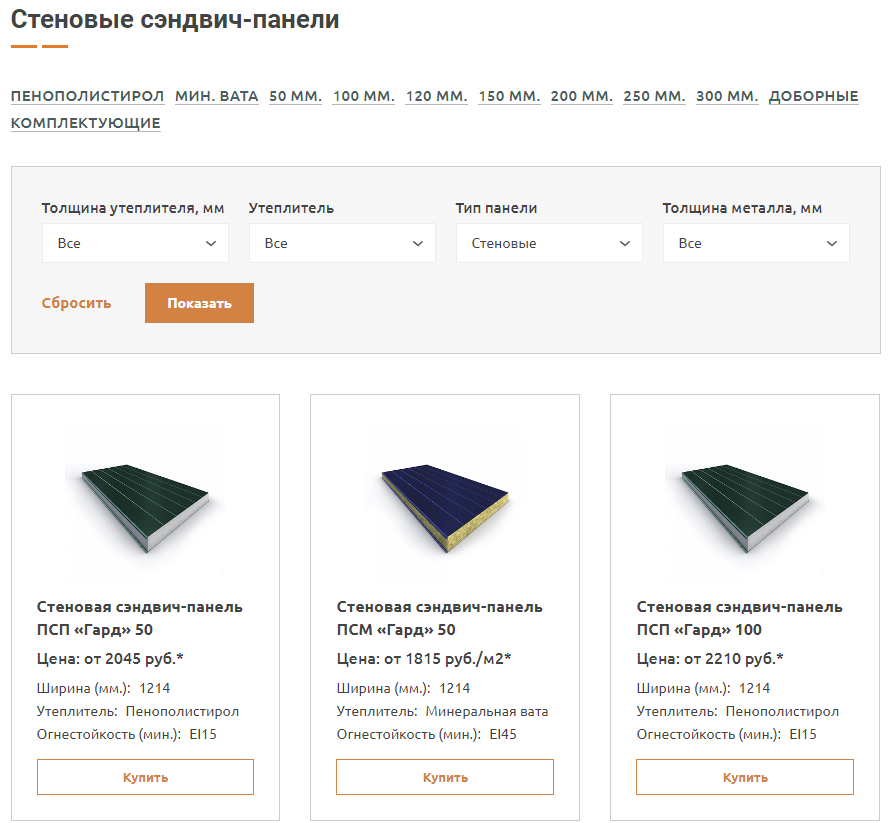892x823 pixels.
Task: Choose the 150 ММ. thickness link
Action: click(509, 97)
